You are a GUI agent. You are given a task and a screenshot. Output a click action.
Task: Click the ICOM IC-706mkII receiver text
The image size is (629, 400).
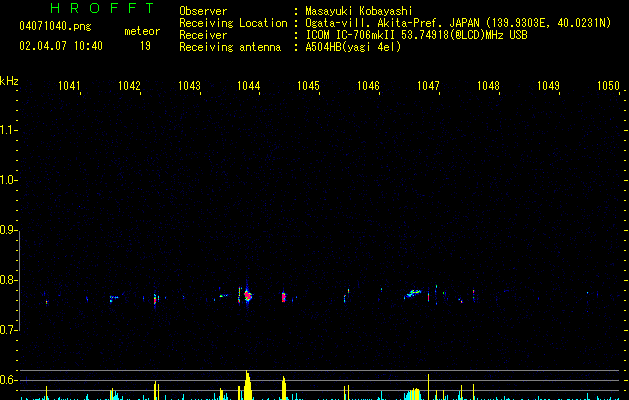416,35
